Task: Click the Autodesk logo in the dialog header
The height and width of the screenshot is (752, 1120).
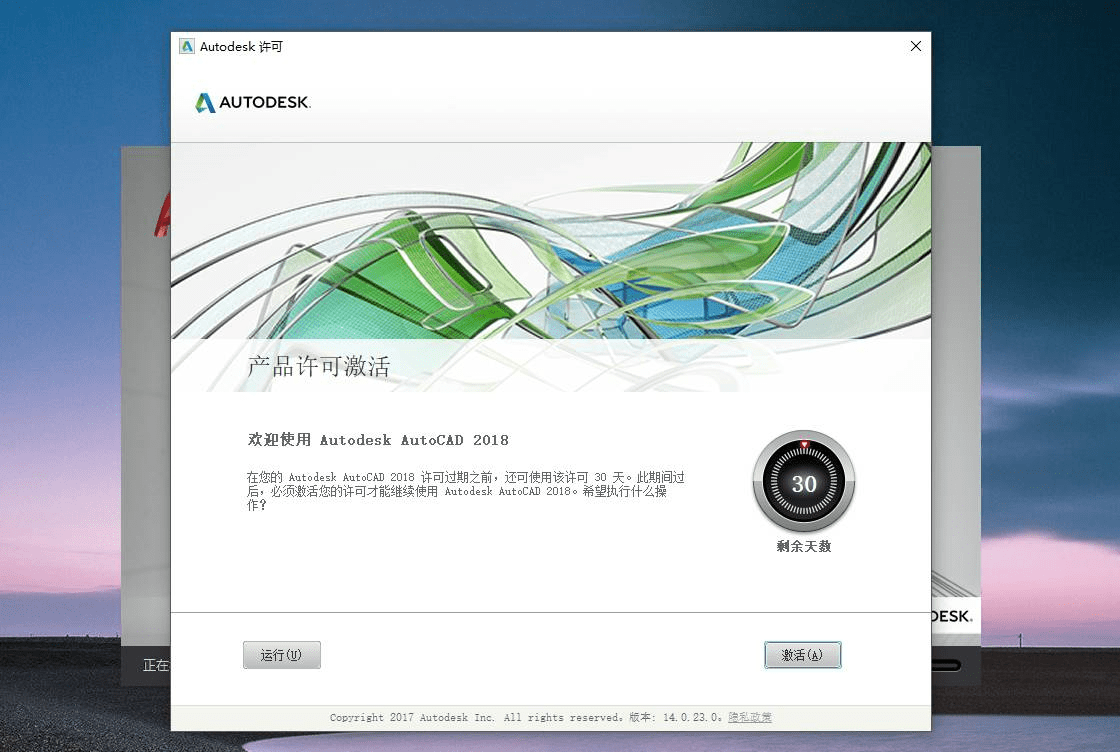Action: point(252,101)
